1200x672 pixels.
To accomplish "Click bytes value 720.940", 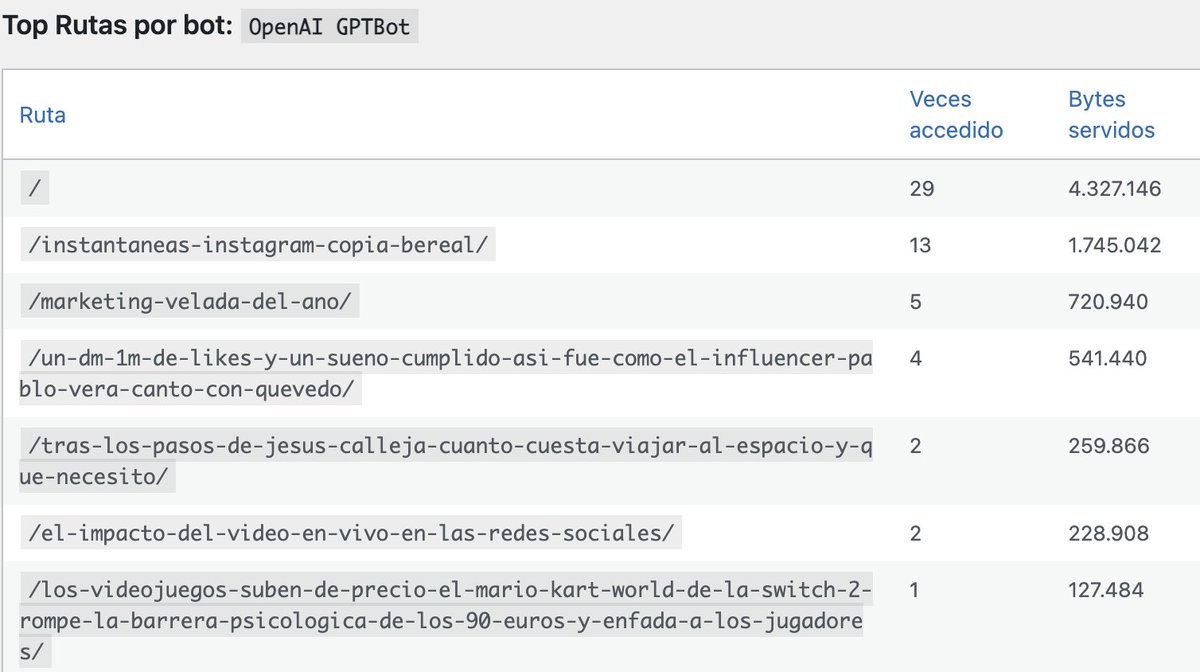I will [1108, 302].
